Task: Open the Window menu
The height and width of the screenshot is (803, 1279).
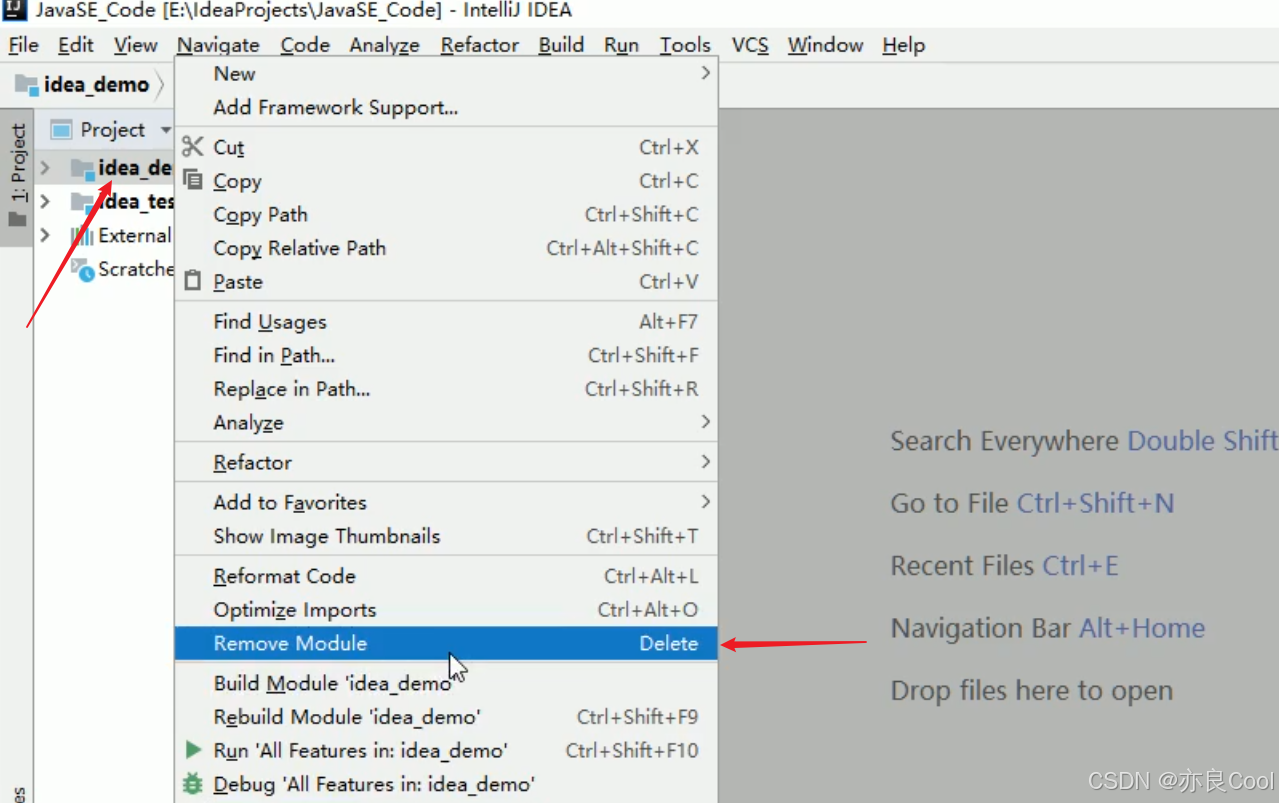Action: click(825, 45)
